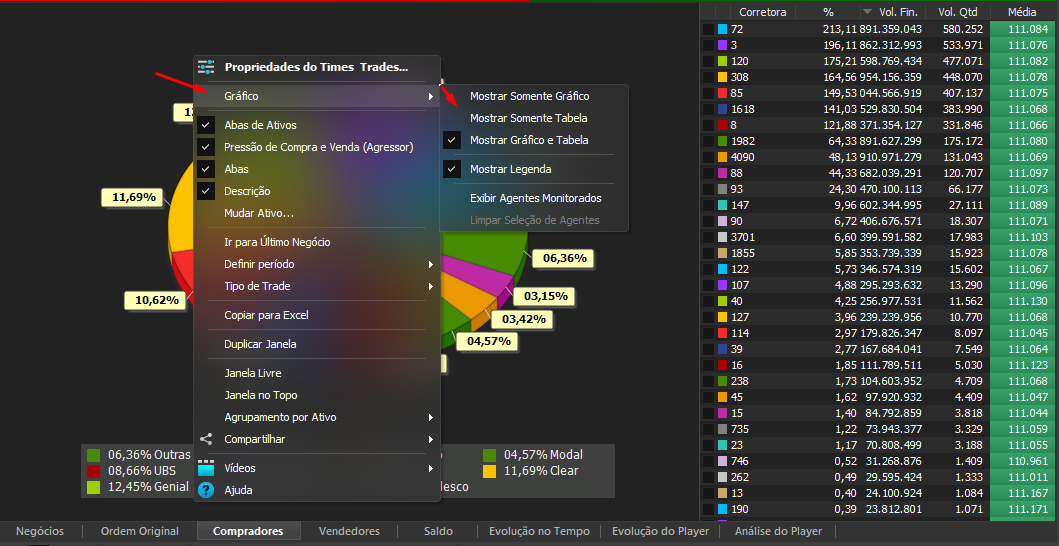Choose Janela Livre option
The image size is (1059, 546).
point(253,373)
